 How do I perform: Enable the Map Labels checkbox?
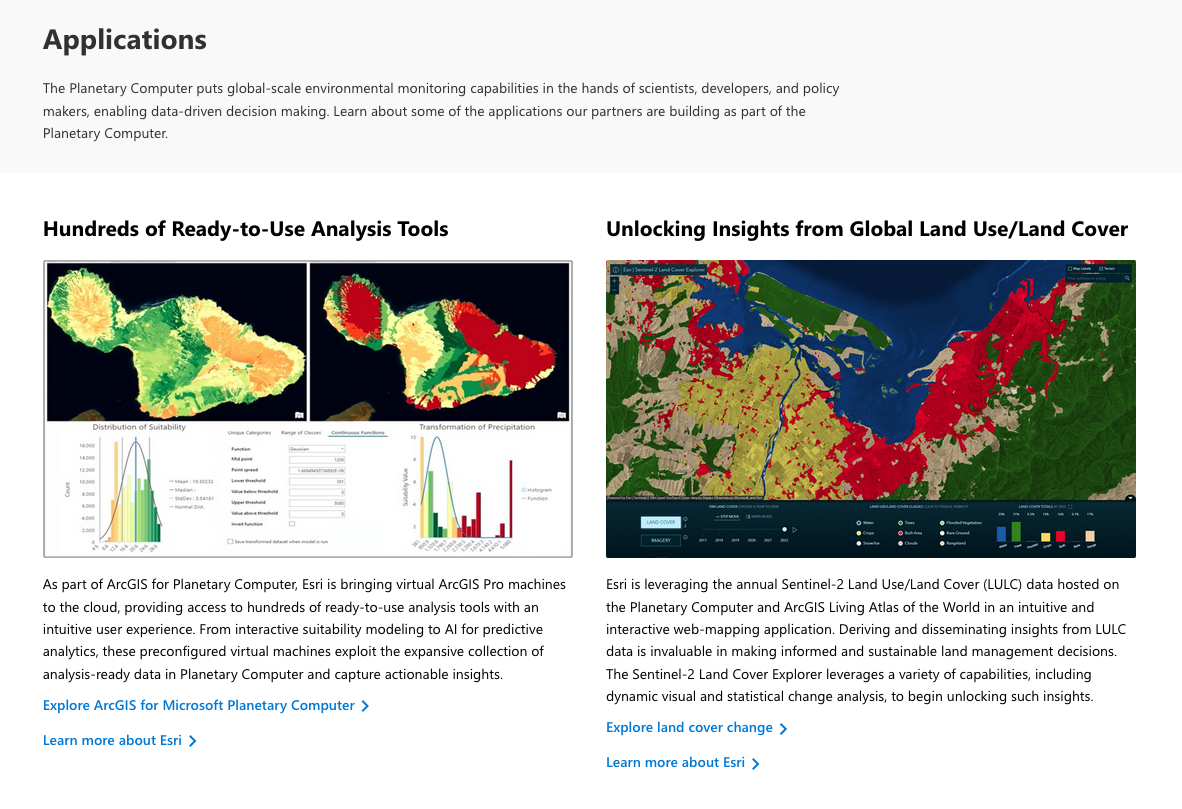[x=1069, y=269]
